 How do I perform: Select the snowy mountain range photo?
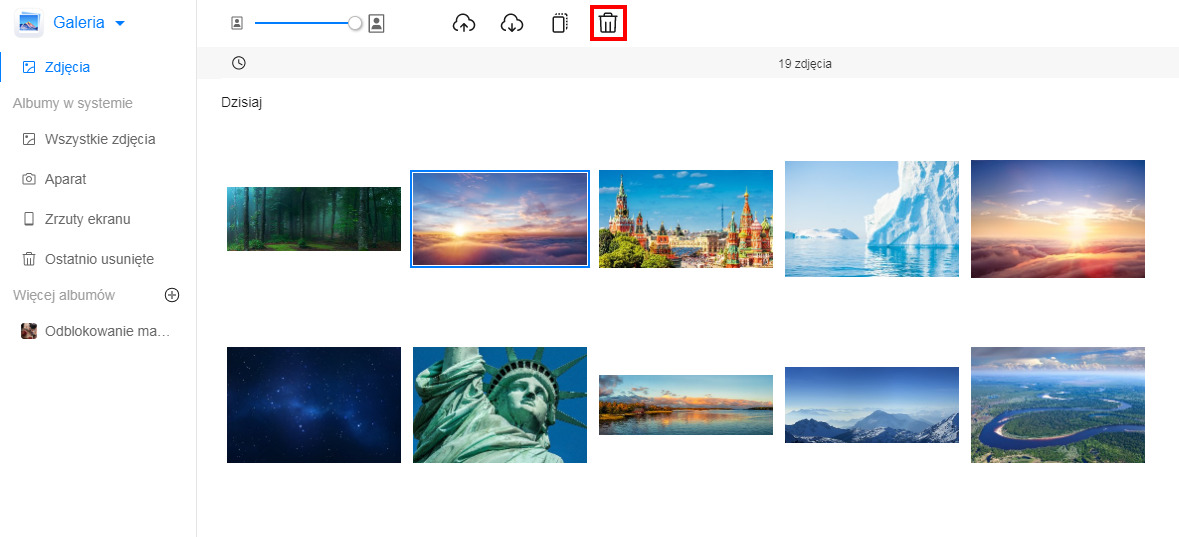pos(872,405)
